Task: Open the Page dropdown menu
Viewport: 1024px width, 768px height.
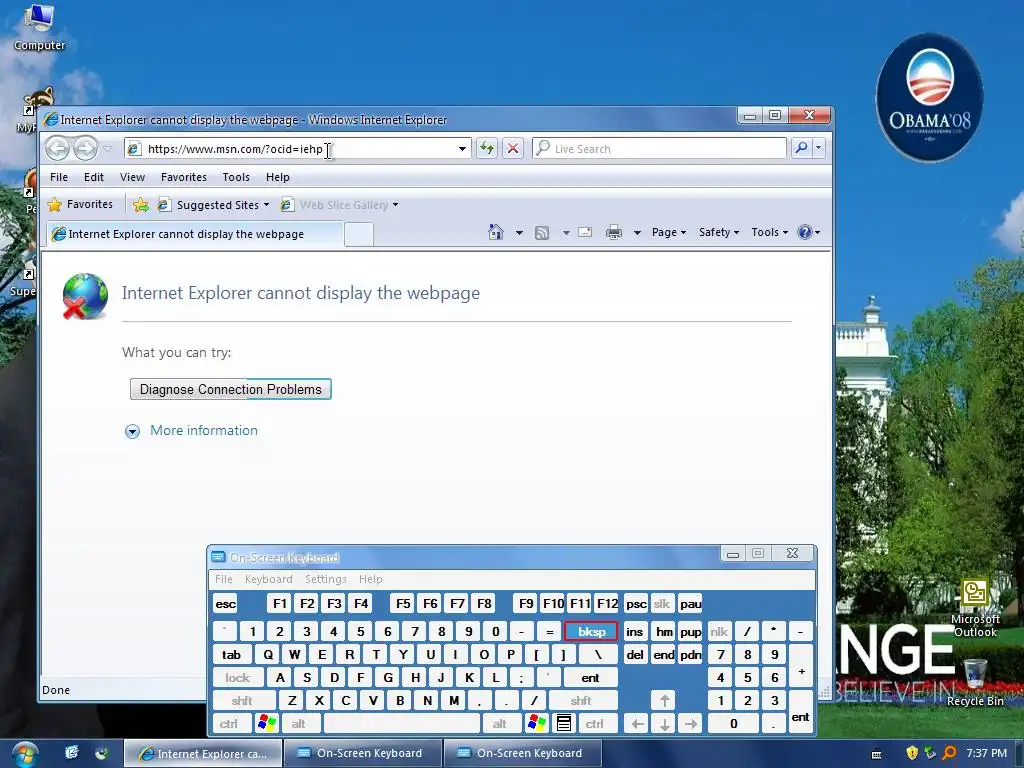Action: tap(669, 232)
